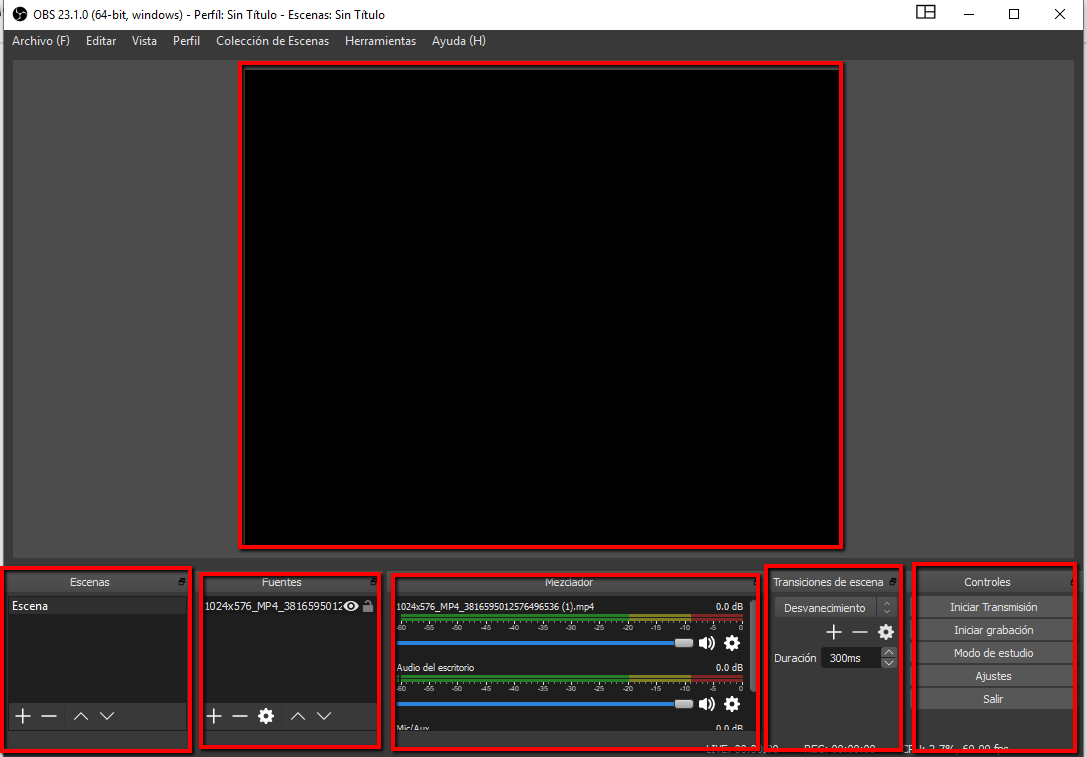This screenshot has height=757, width=1087.
Task: Open Herramientas menu
Action: (381, 41)
